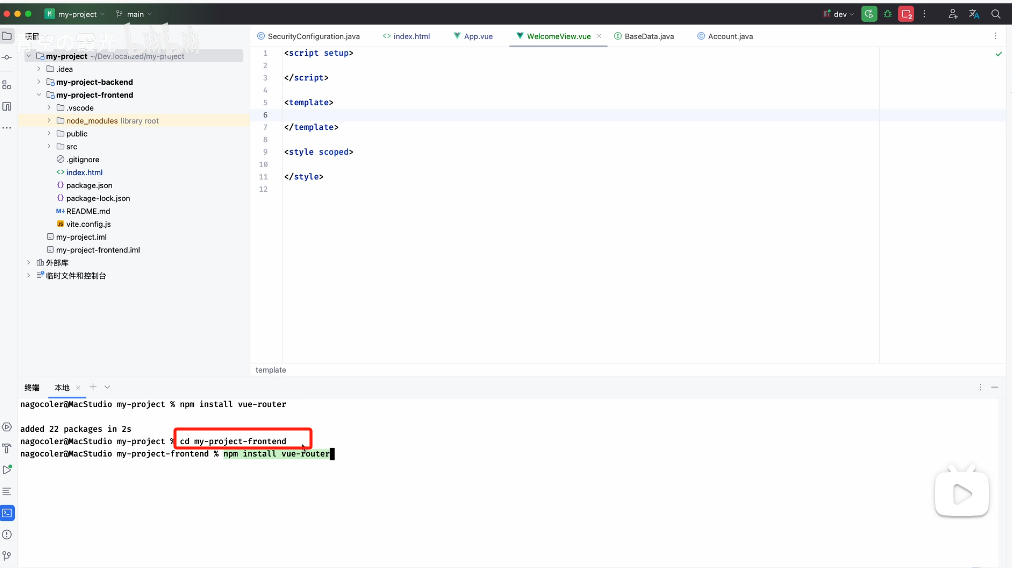The height and width of the screenshot is (568, 1012).
Task: Open the TODO list tool window icon
Action: click(x=7, y=491)
